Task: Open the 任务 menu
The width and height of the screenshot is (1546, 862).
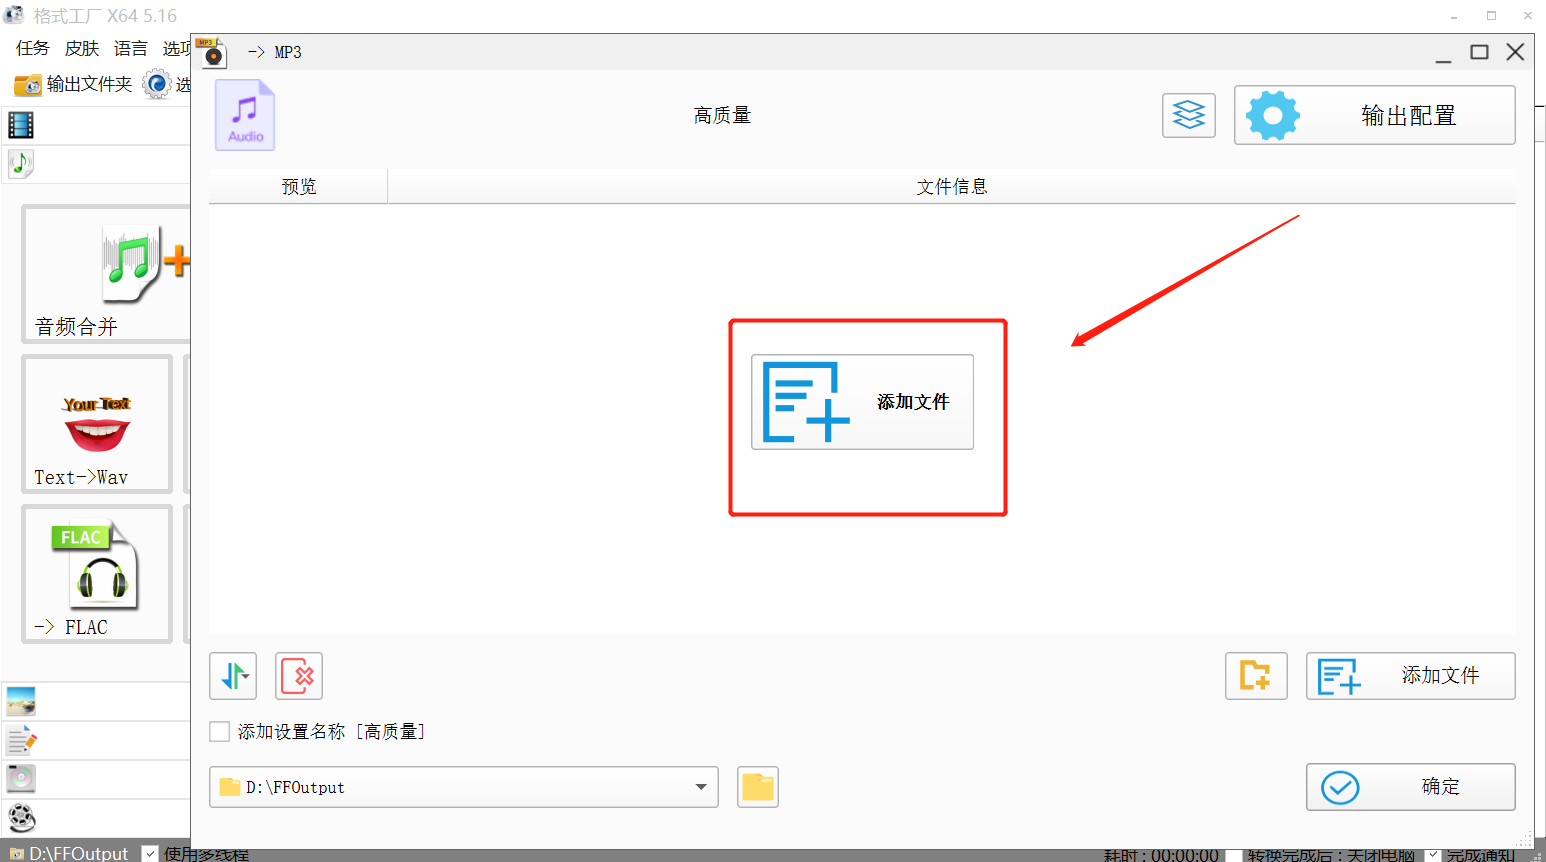Action: point(32,48)
